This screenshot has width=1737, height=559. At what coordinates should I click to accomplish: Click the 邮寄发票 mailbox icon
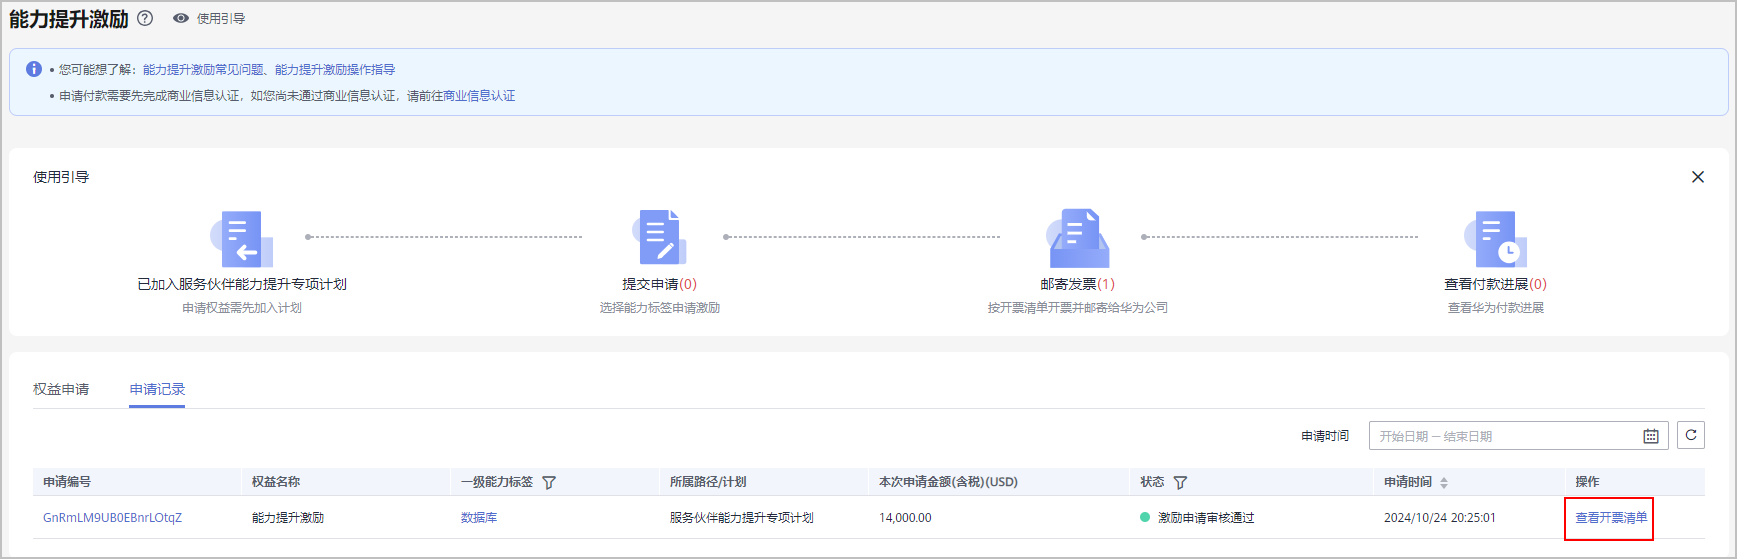1077,238
